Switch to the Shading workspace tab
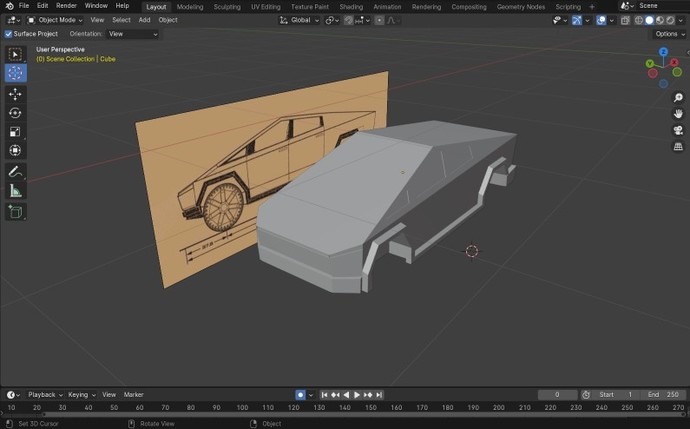690x429 pixels. (351, 7)
